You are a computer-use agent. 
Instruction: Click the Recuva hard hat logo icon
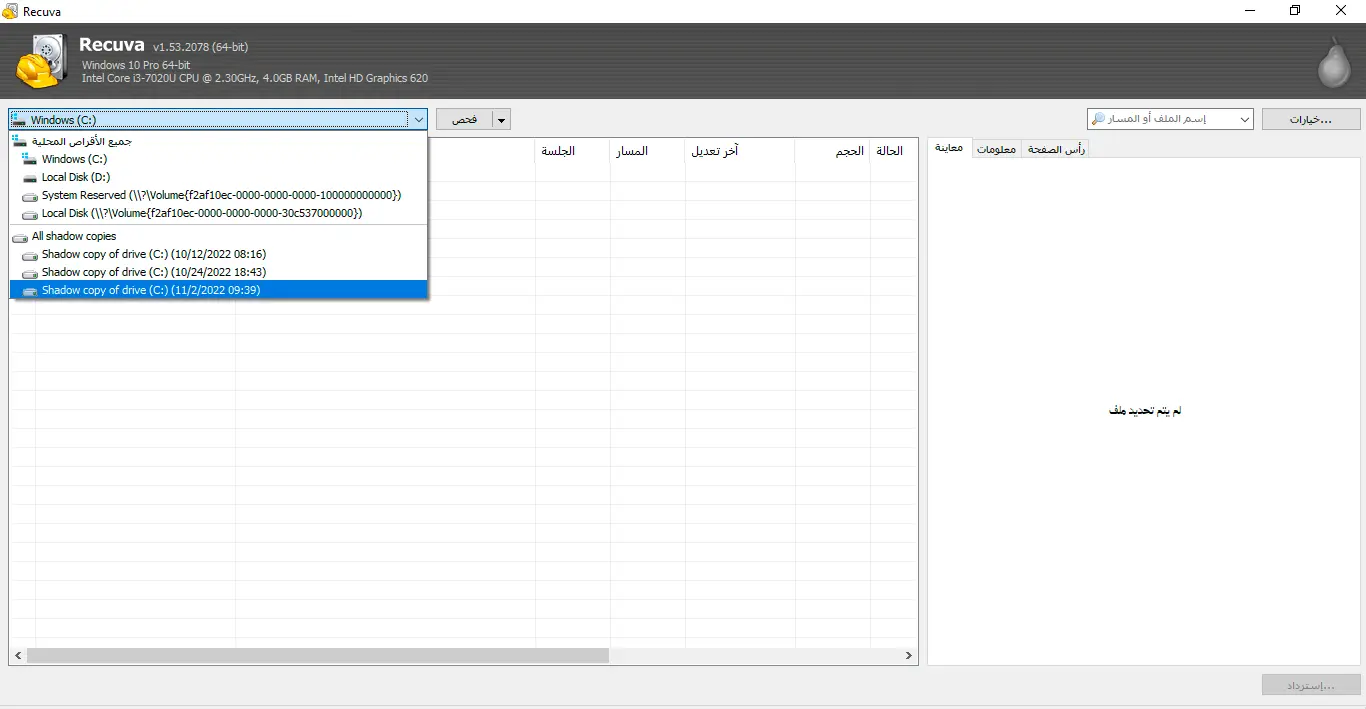[41, 62]
